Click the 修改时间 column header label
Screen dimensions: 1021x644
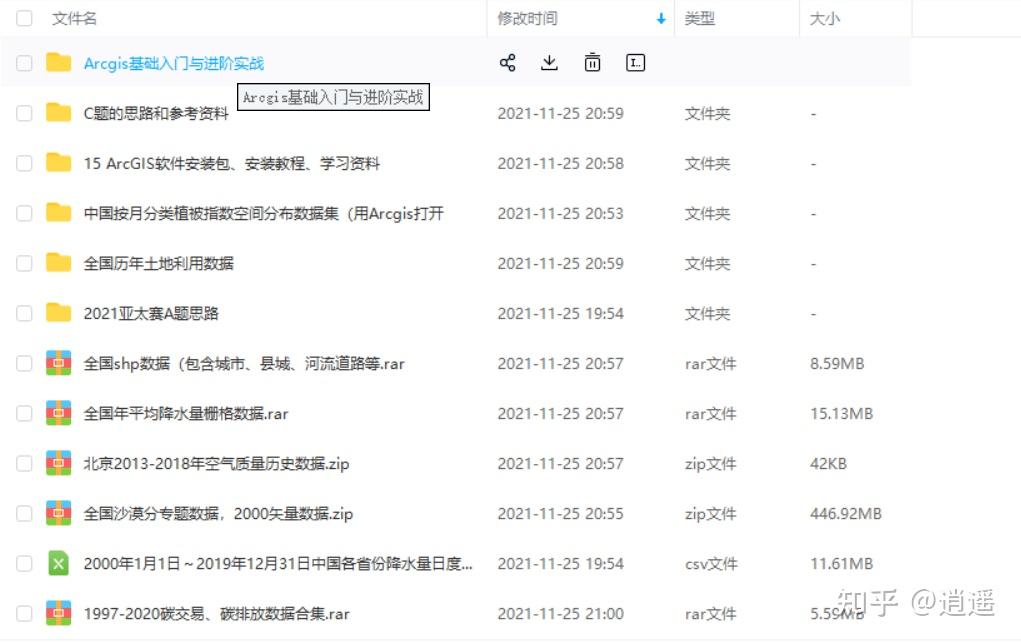click(527, 19)
